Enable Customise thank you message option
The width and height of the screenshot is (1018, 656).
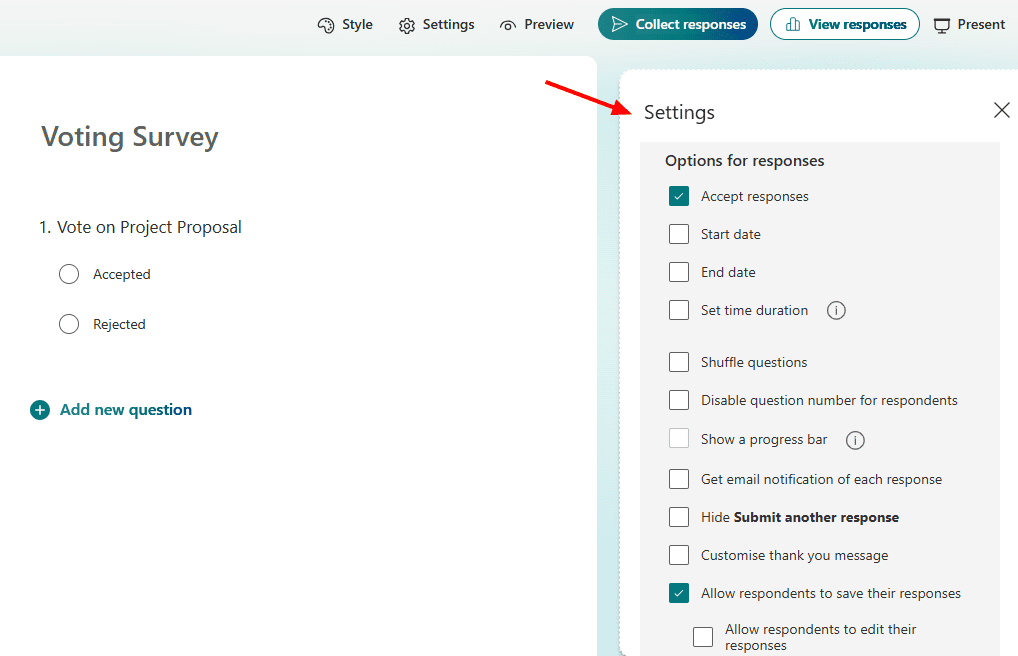click(x=679, y=555)
